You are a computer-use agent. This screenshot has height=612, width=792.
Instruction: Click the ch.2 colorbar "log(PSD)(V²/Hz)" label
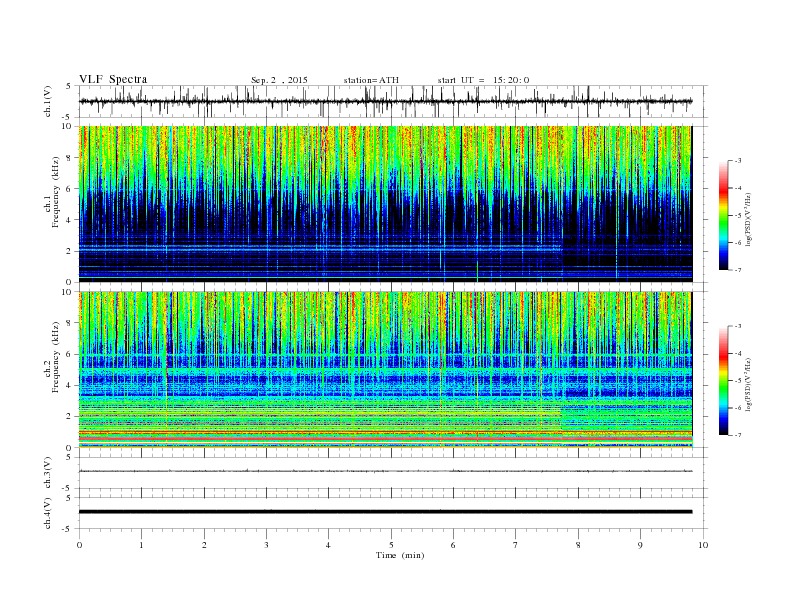(x=748, y=383)
